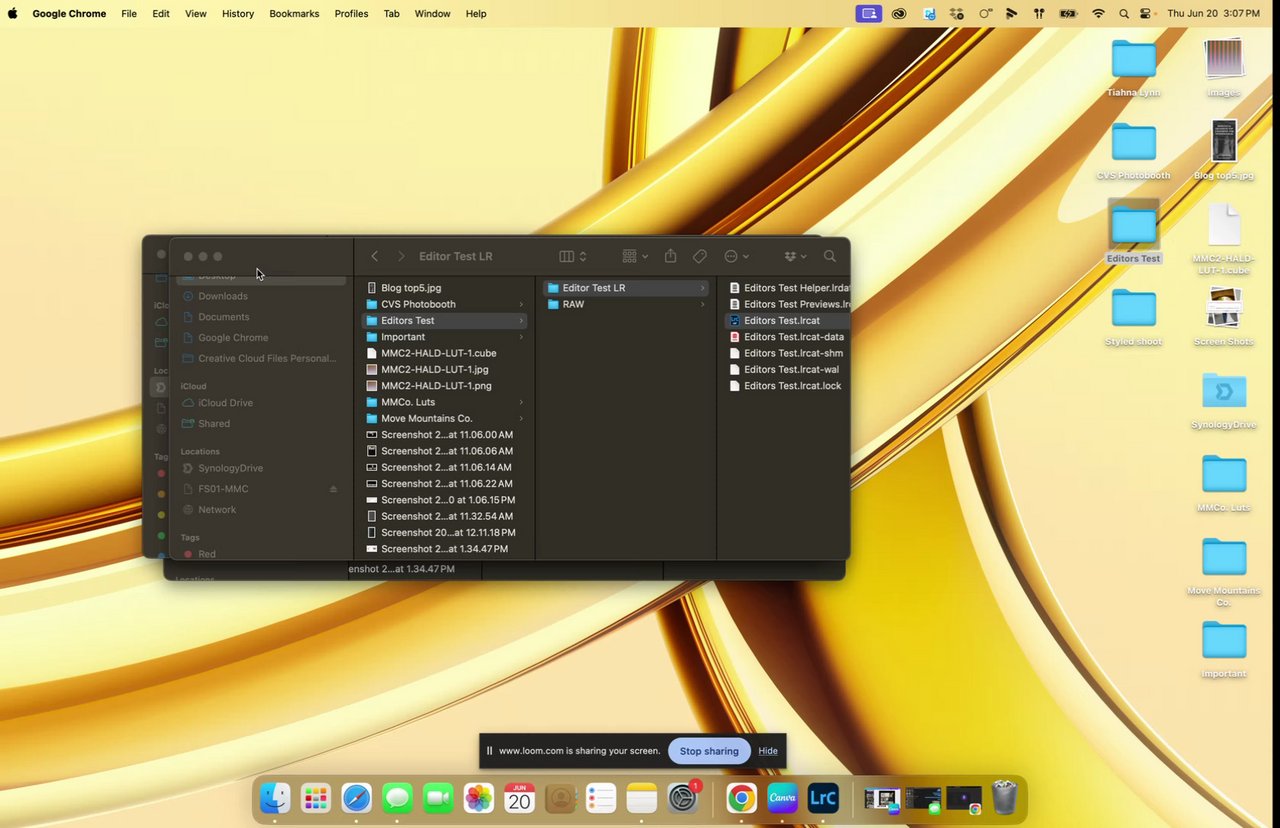This screenshot has width=1280, height=828.
Task: Click the Creative Cloud menu bar icon
Action: tap(899, 14)
